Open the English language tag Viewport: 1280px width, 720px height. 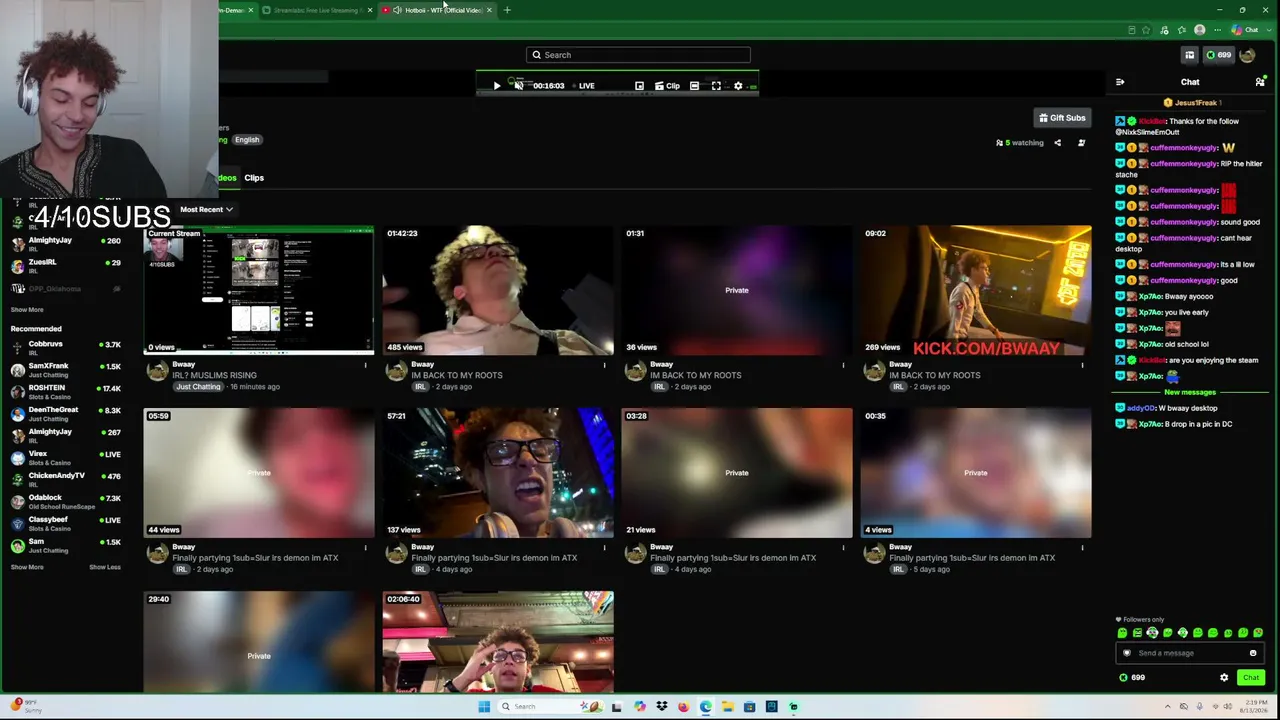point(247,140)
